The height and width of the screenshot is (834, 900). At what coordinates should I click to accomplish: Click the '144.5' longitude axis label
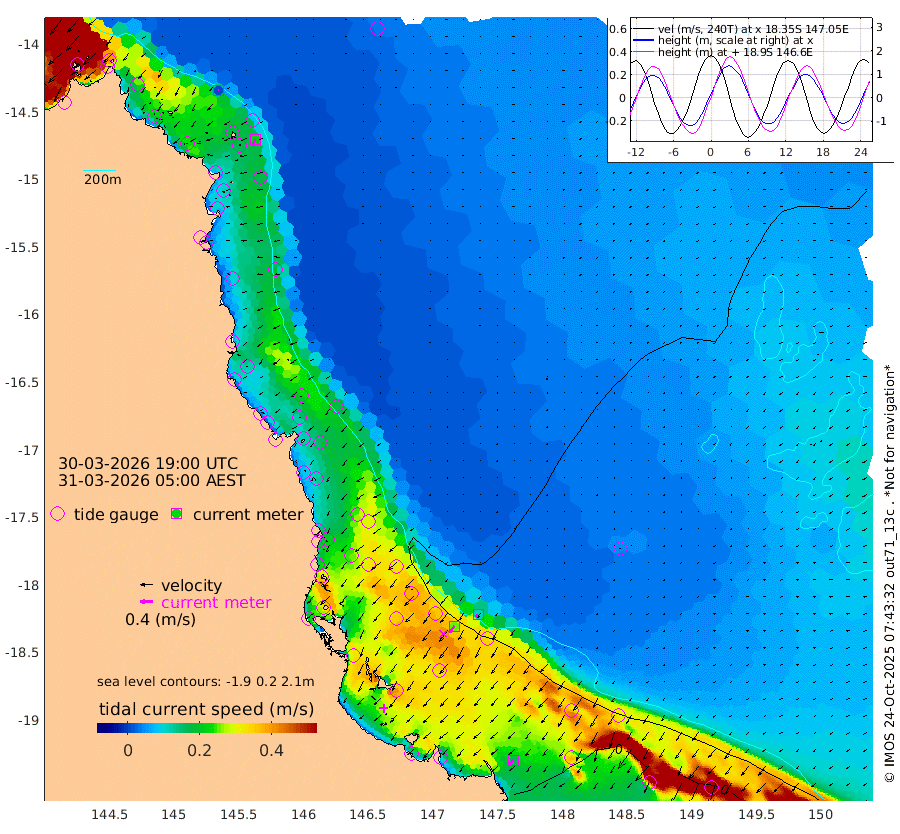point(109,814)
